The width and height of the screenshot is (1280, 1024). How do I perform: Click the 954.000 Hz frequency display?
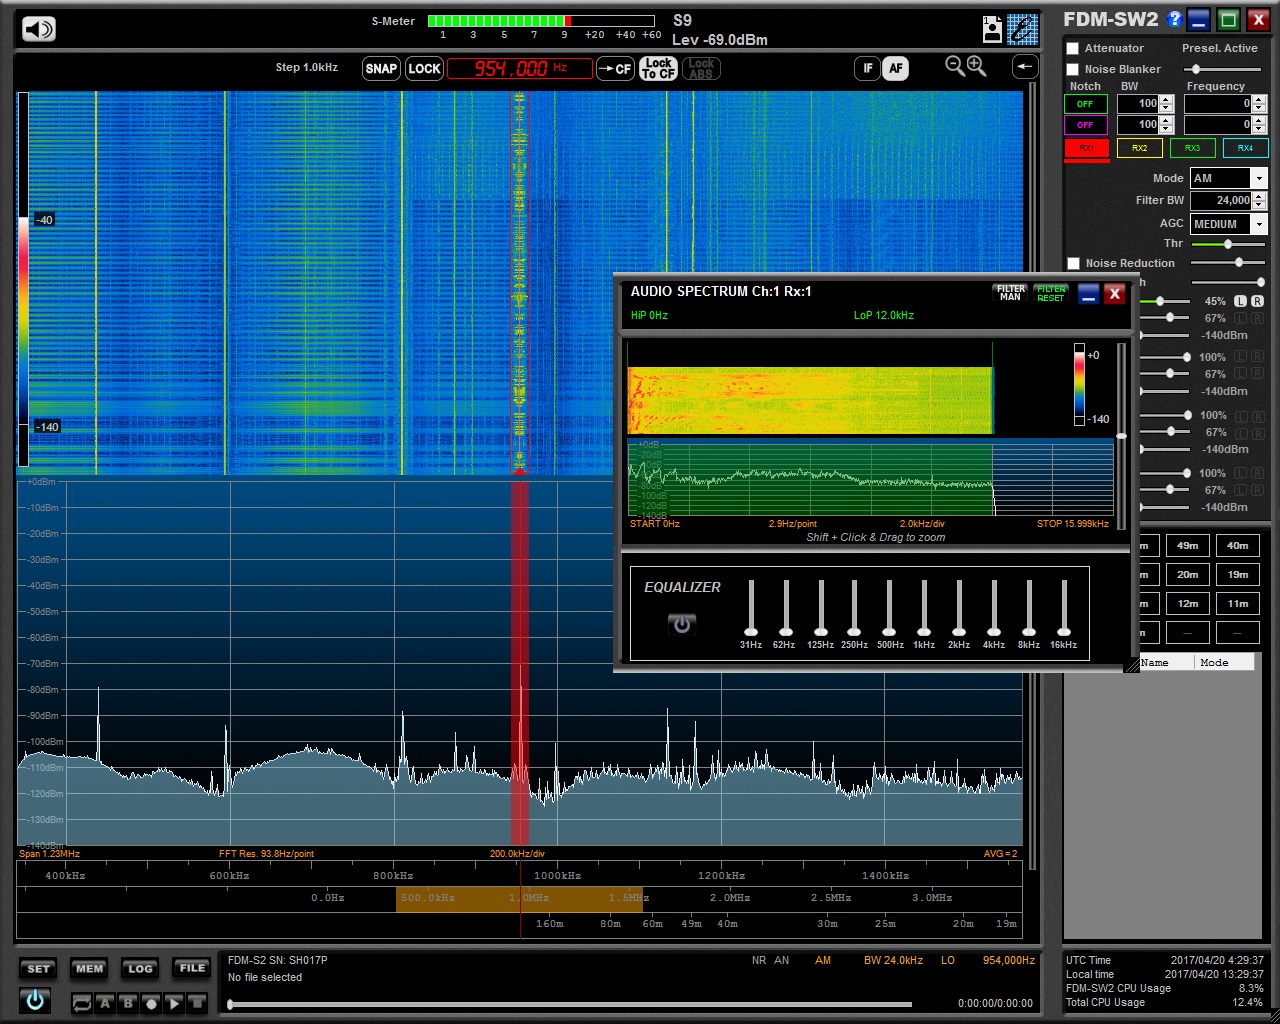(519, 68)
